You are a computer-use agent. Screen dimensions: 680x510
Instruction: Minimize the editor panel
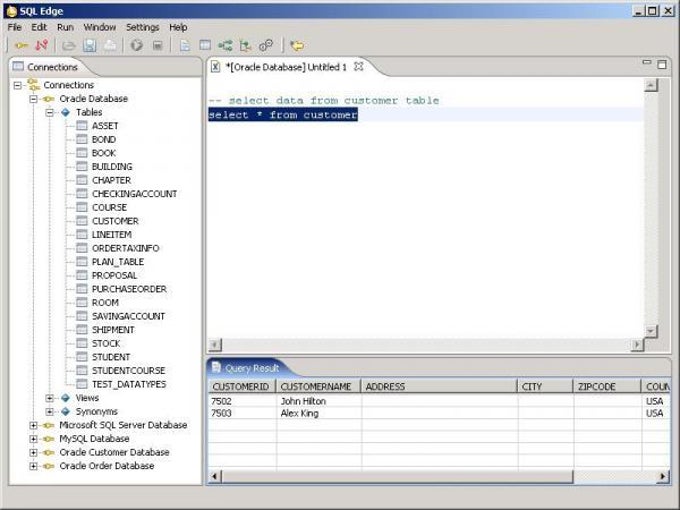647,62
